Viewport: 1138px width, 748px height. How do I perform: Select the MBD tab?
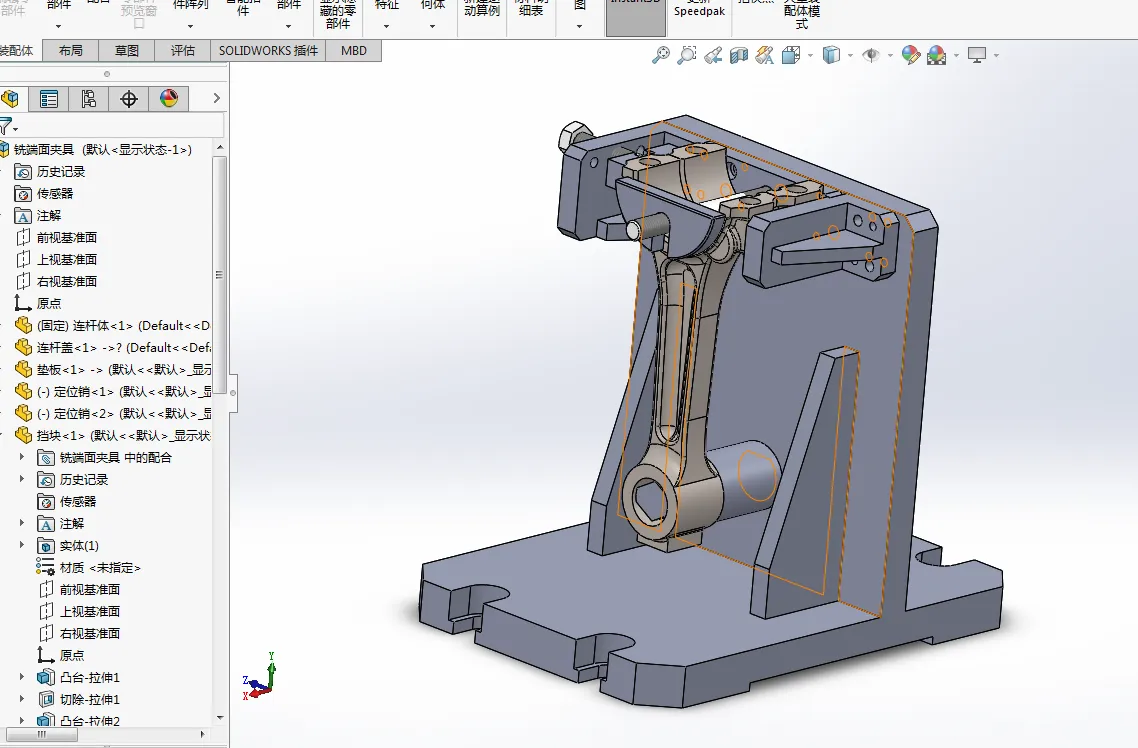click(x=352, y=50)
